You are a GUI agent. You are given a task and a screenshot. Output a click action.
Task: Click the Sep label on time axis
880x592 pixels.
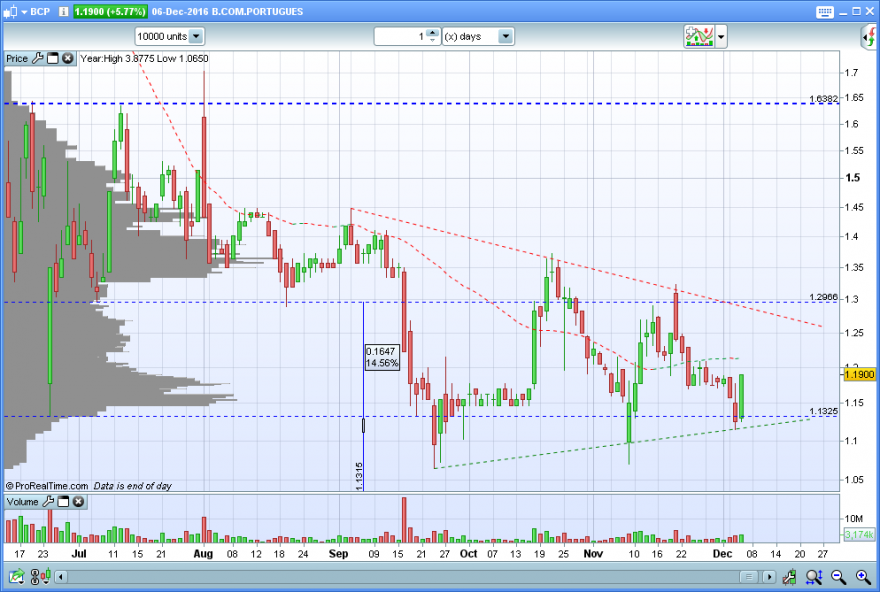coord(338,554)
